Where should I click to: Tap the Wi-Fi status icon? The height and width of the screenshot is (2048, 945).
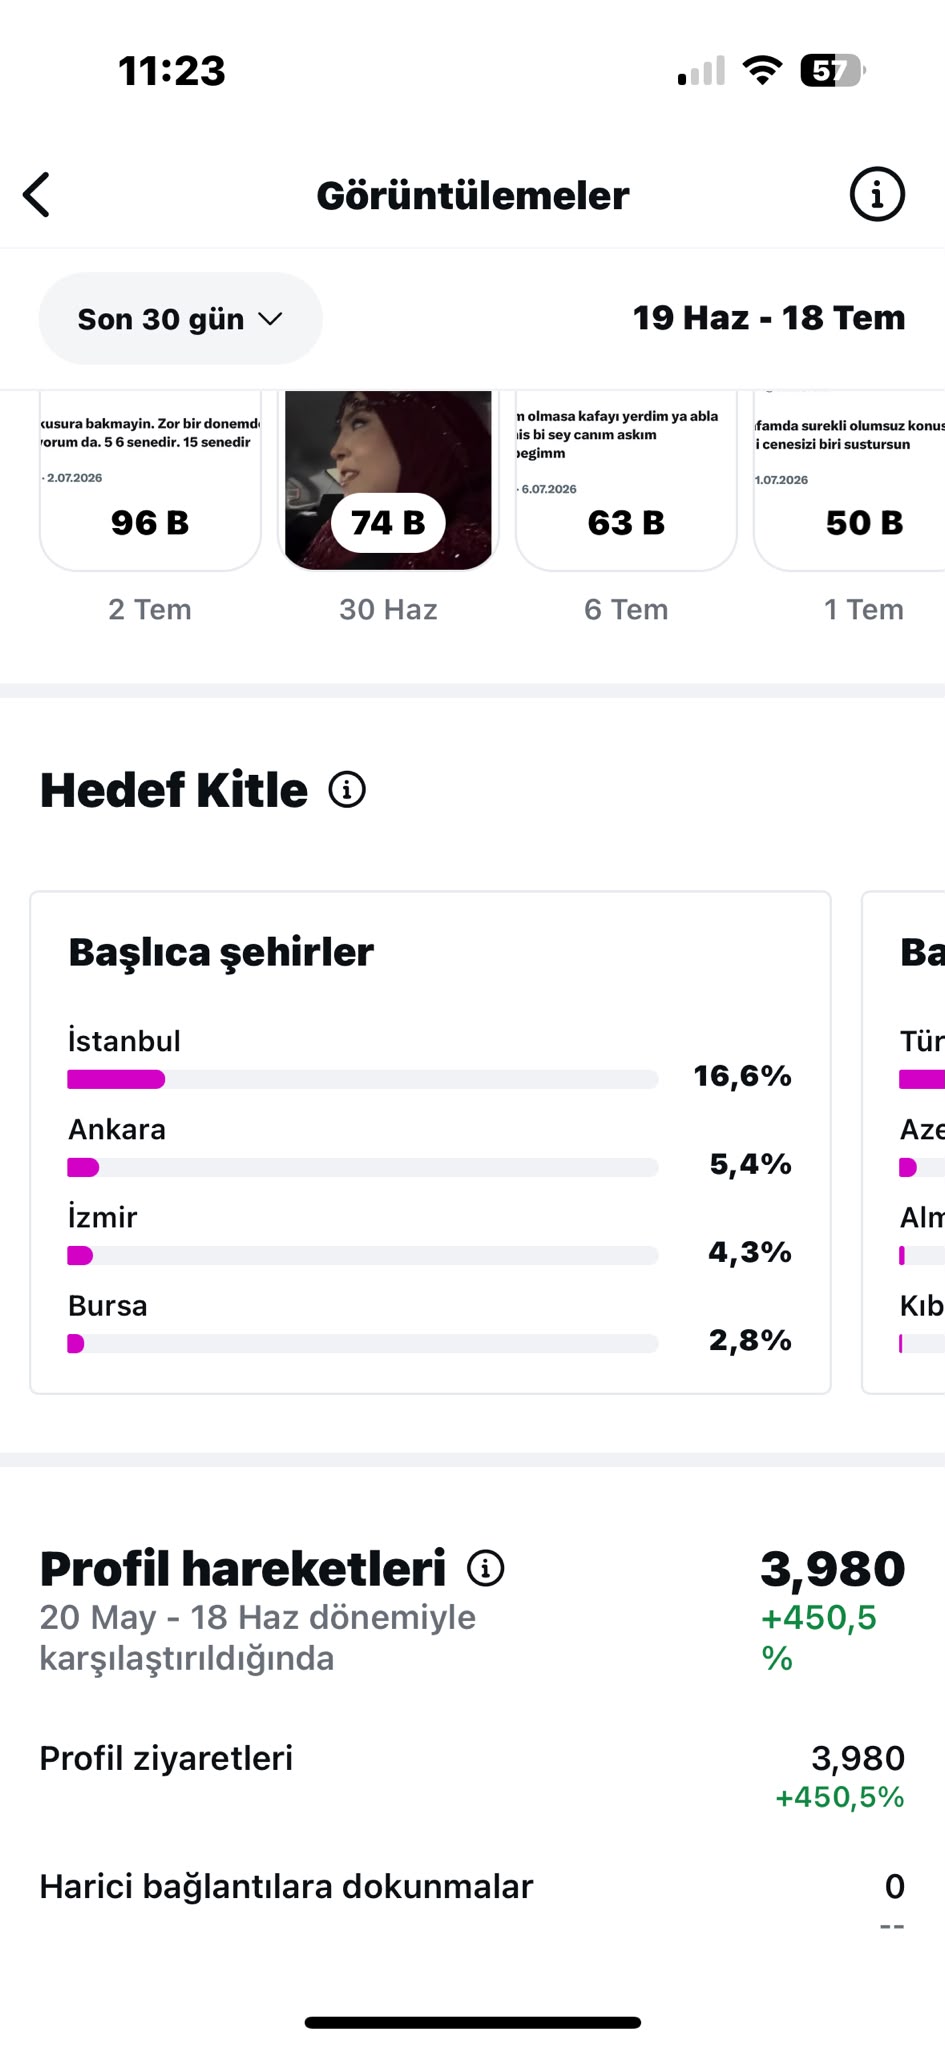pos(762,71)
